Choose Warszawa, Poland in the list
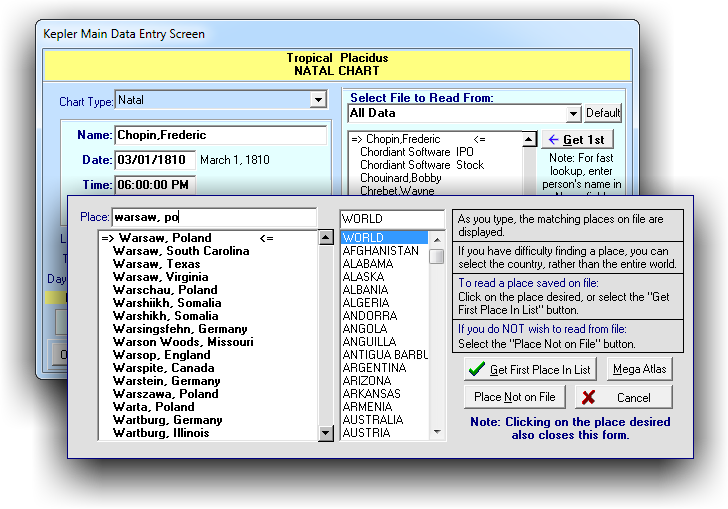 pyautogui.click(x=165, y=394)
